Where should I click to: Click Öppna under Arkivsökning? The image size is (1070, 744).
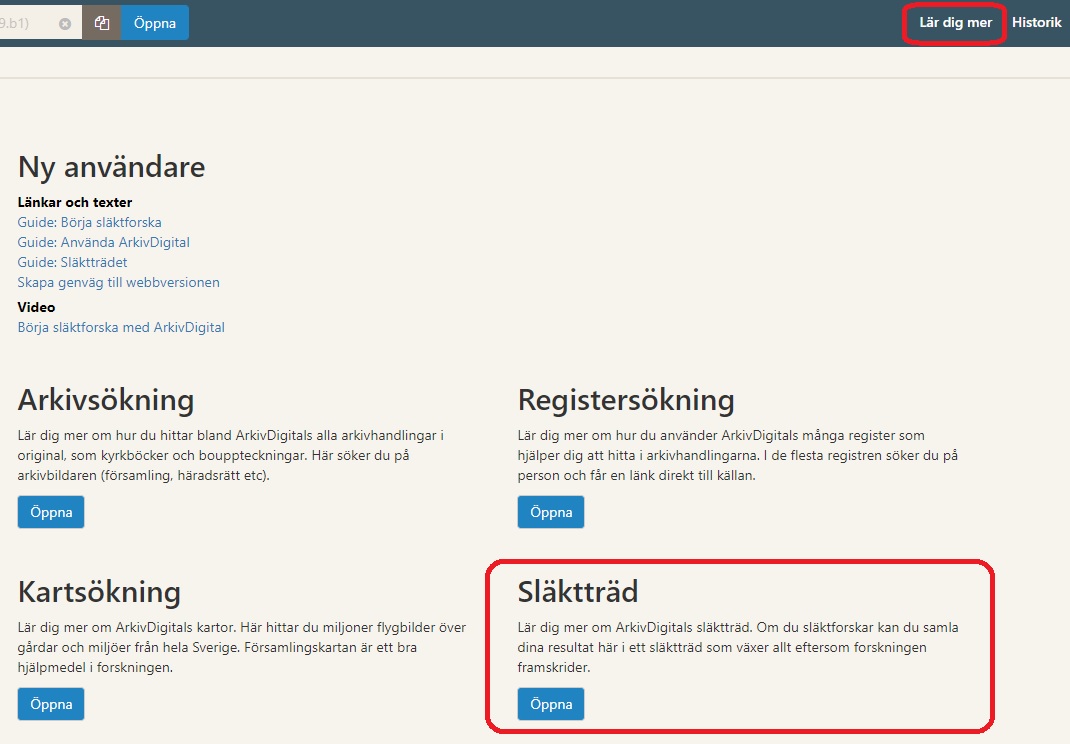51,512
